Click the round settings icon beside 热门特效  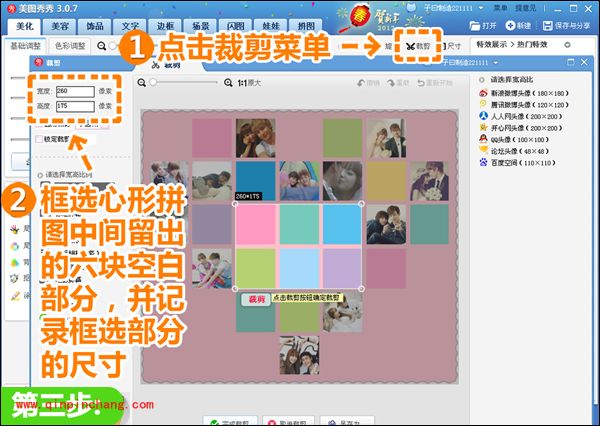tap(567, 45)
